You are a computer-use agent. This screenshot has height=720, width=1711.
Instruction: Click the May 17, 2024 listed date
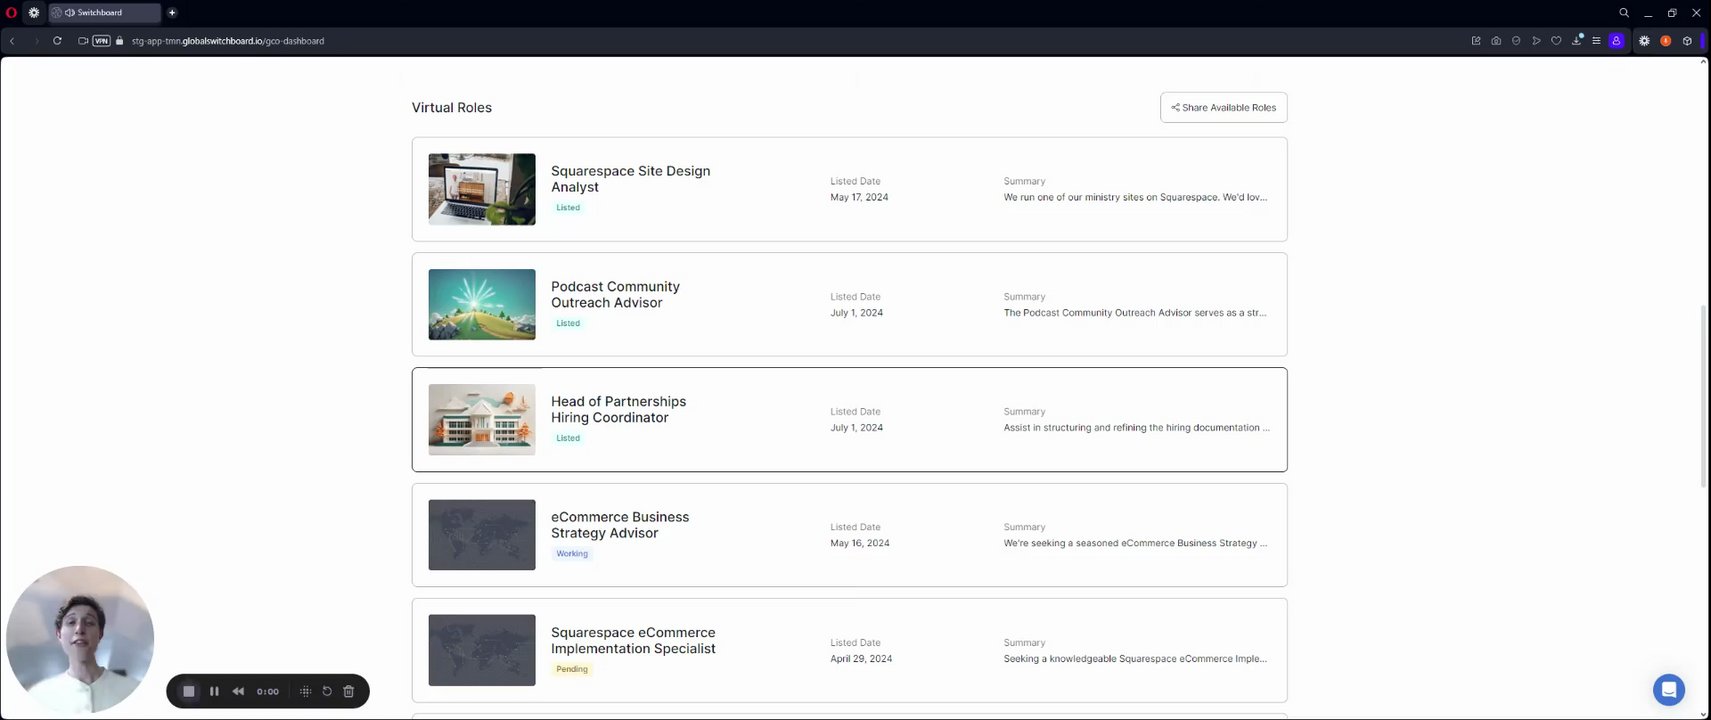point(859,198)
